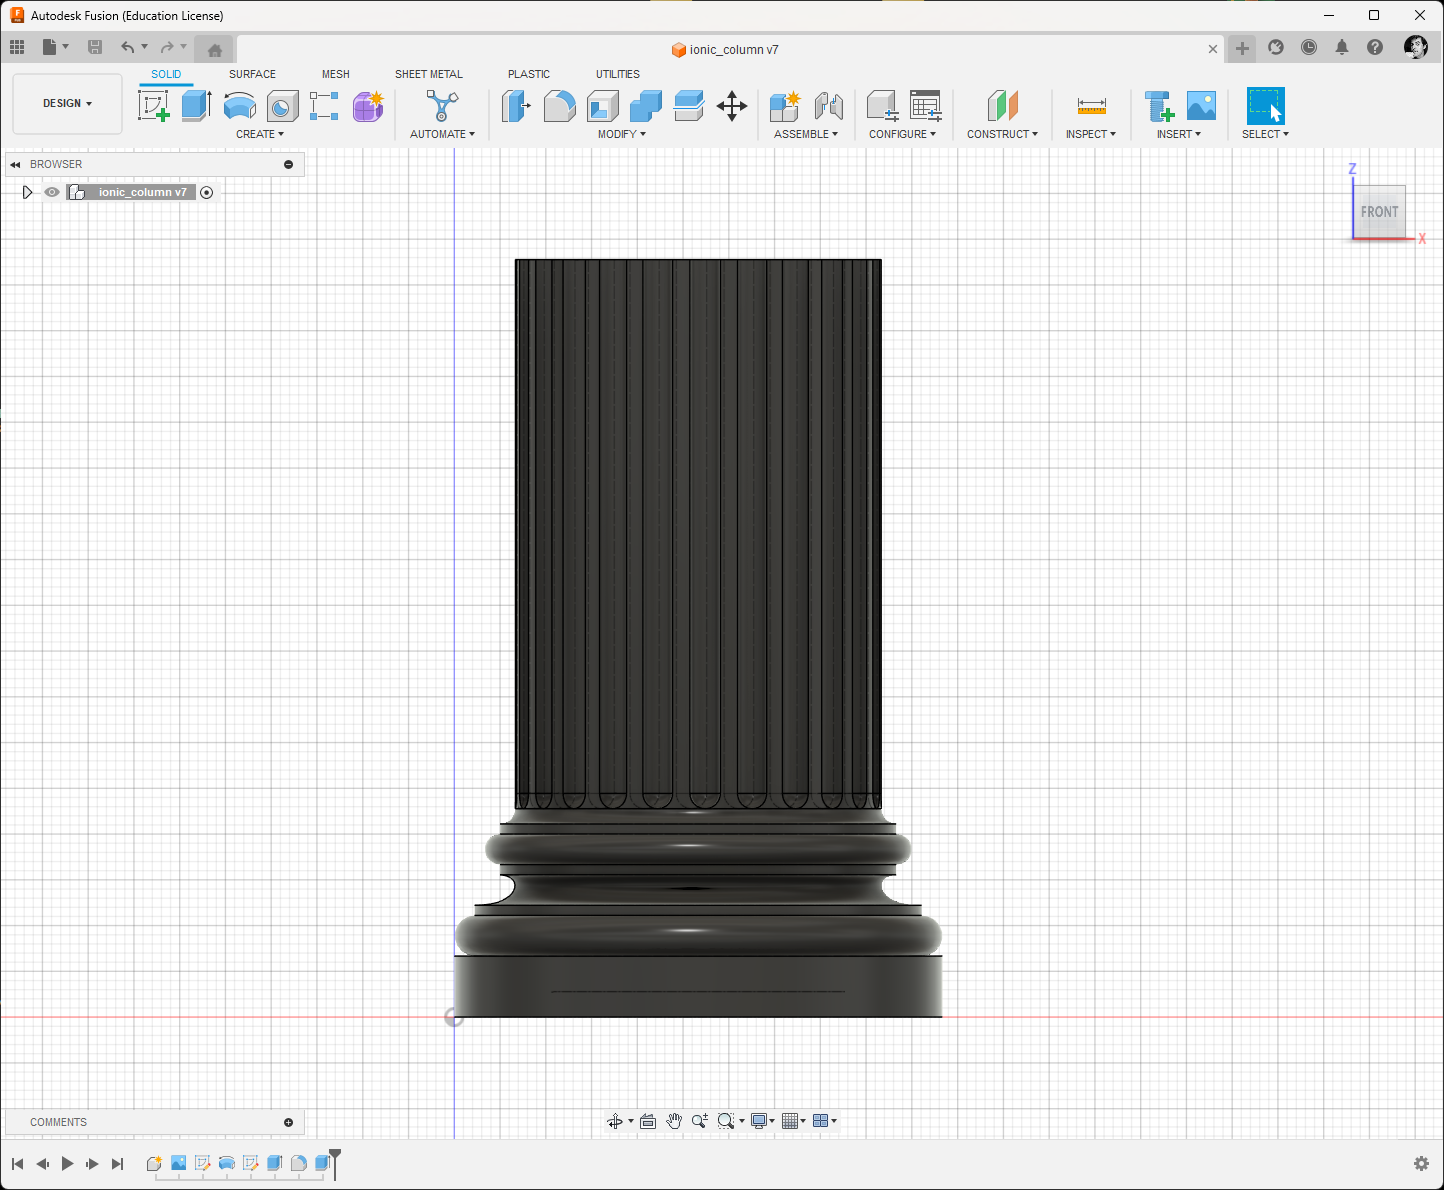The height and width of the screenshot is (1190, 1444).
Task: Switch to the Mesh tab
Action: 336,74
